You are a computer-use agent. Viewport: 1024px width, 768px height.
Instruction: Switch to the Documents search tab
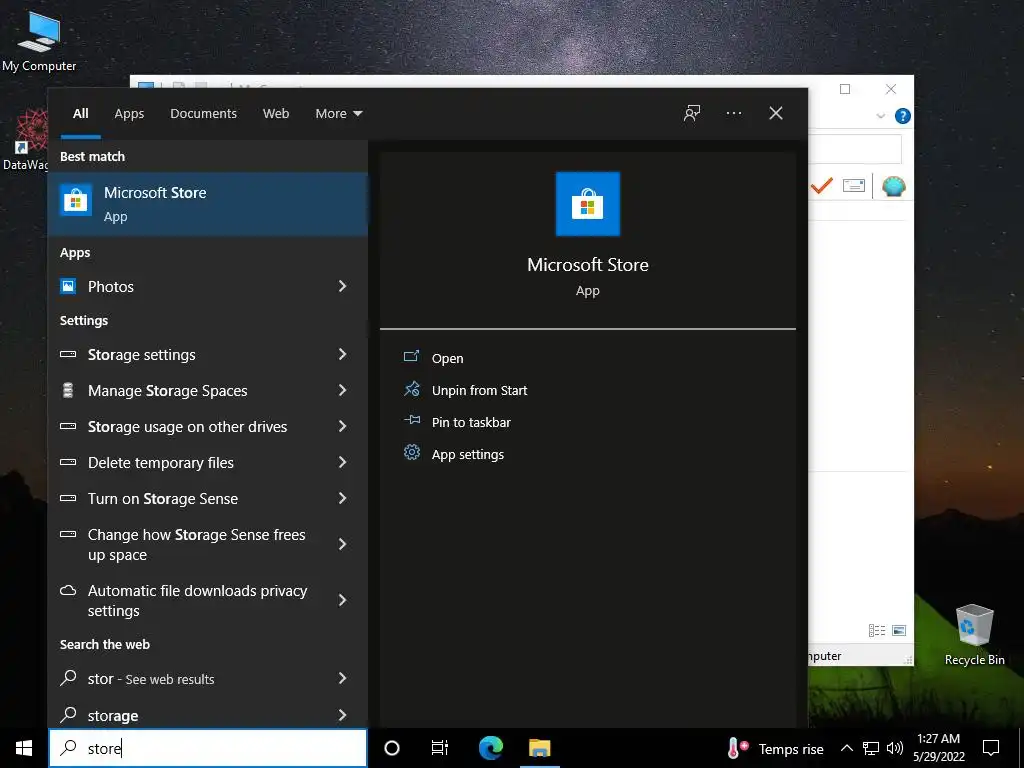click(x=203, y=114)
